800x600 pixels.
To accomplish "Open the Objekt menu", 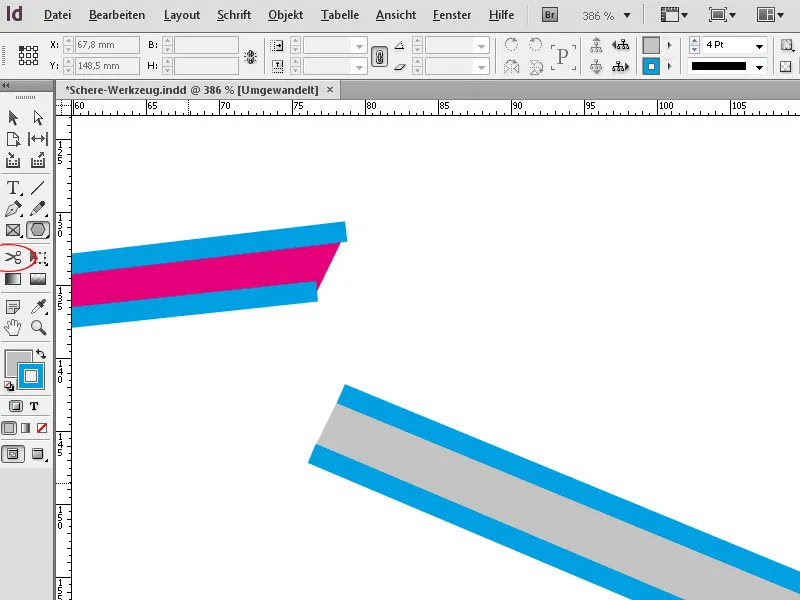I will click(285, 15).
